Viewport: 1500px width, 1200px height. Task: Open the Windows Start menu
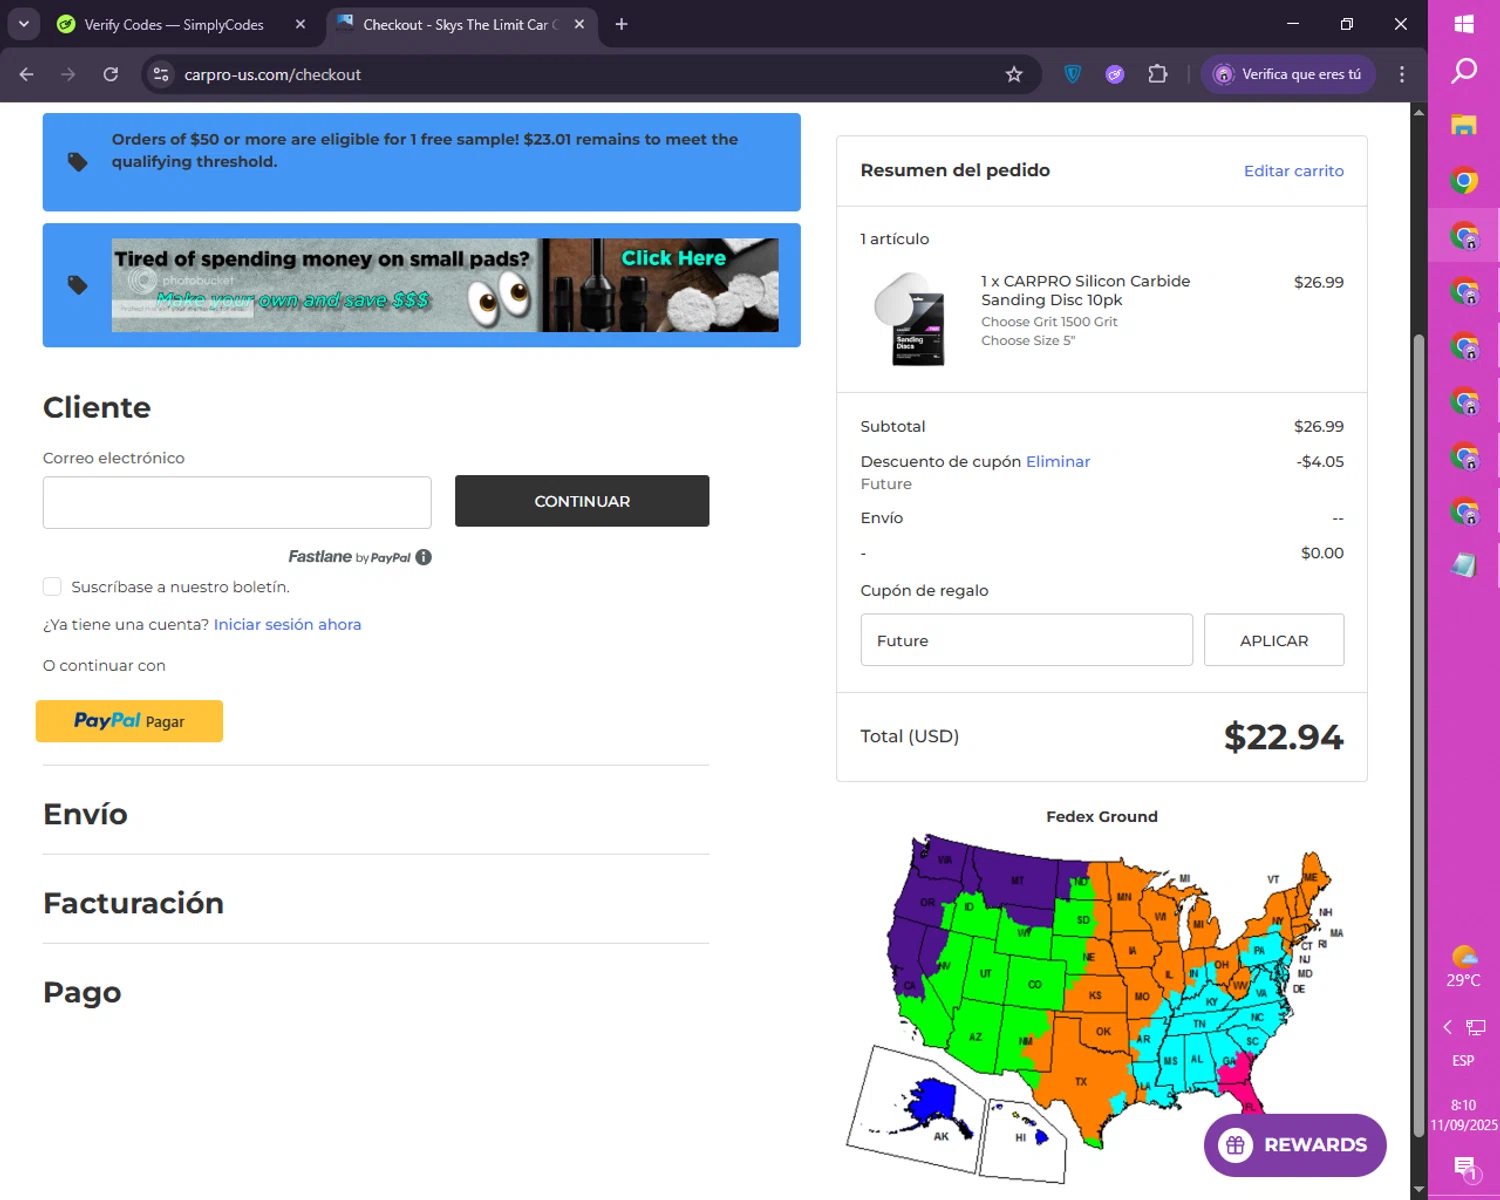1464,24
